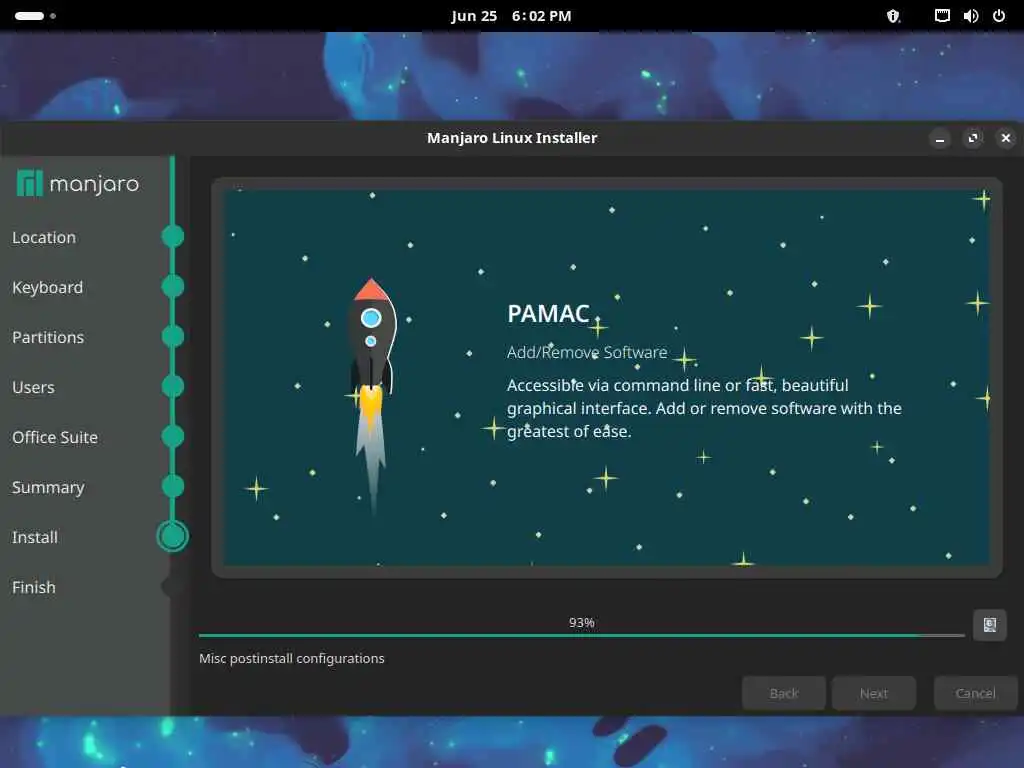Click the 'Misc postinstall configurations' status text
This screenshot has height=768, width=1024.
tap(292, 658)
